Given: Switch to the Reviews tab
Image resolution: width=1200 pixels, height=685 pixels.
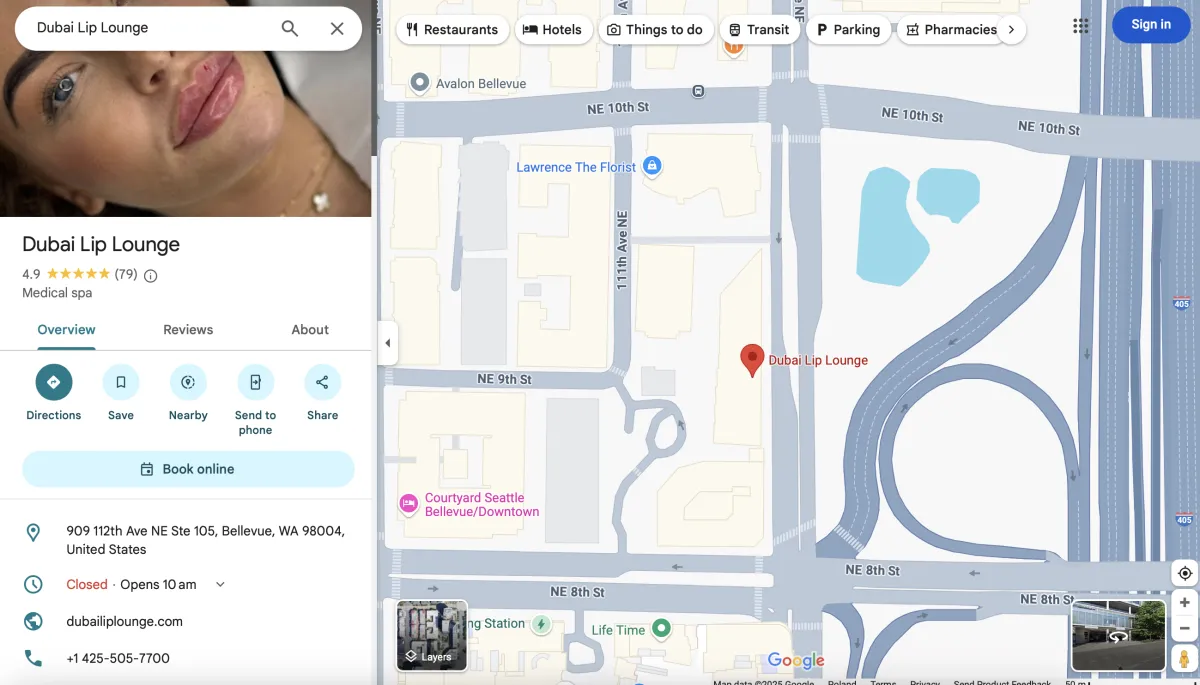Looking at the screenshot, I should (188, 330).
